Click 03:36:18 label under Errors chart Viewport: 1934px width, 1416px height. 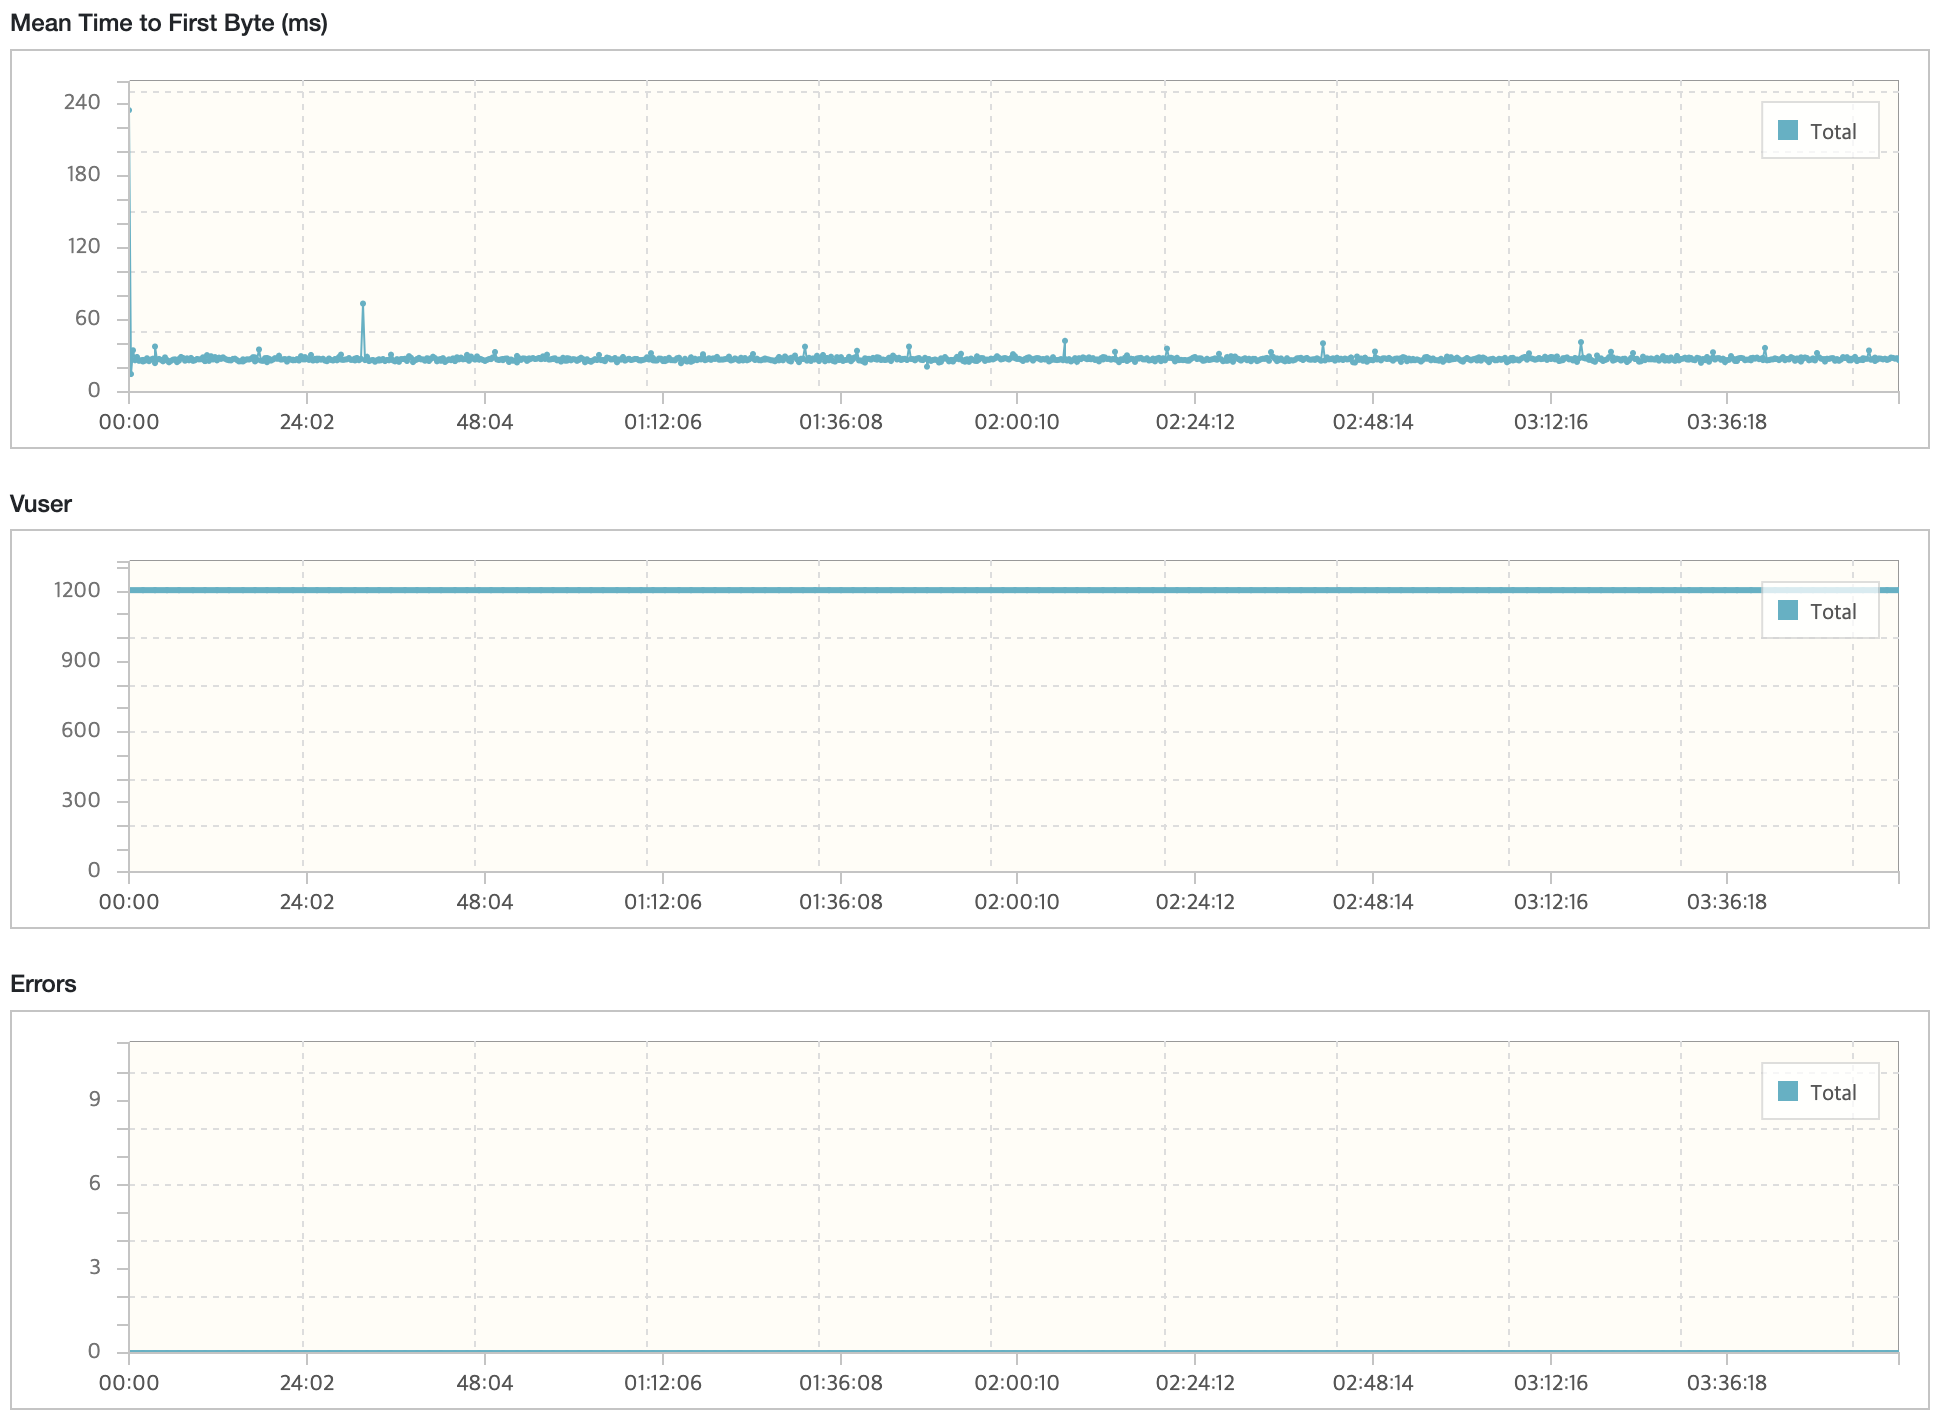[1727, 1383]
